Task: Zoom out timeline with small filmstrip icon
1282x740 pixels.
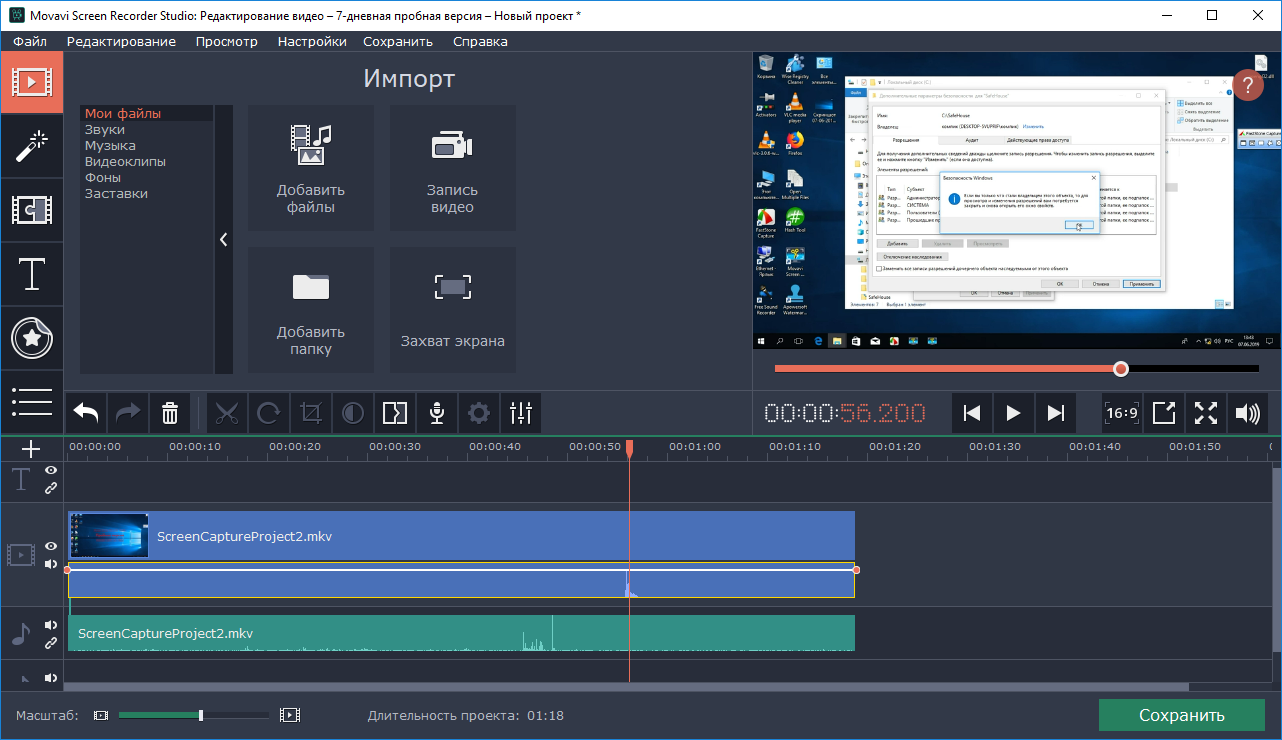Action: (100, 715)
